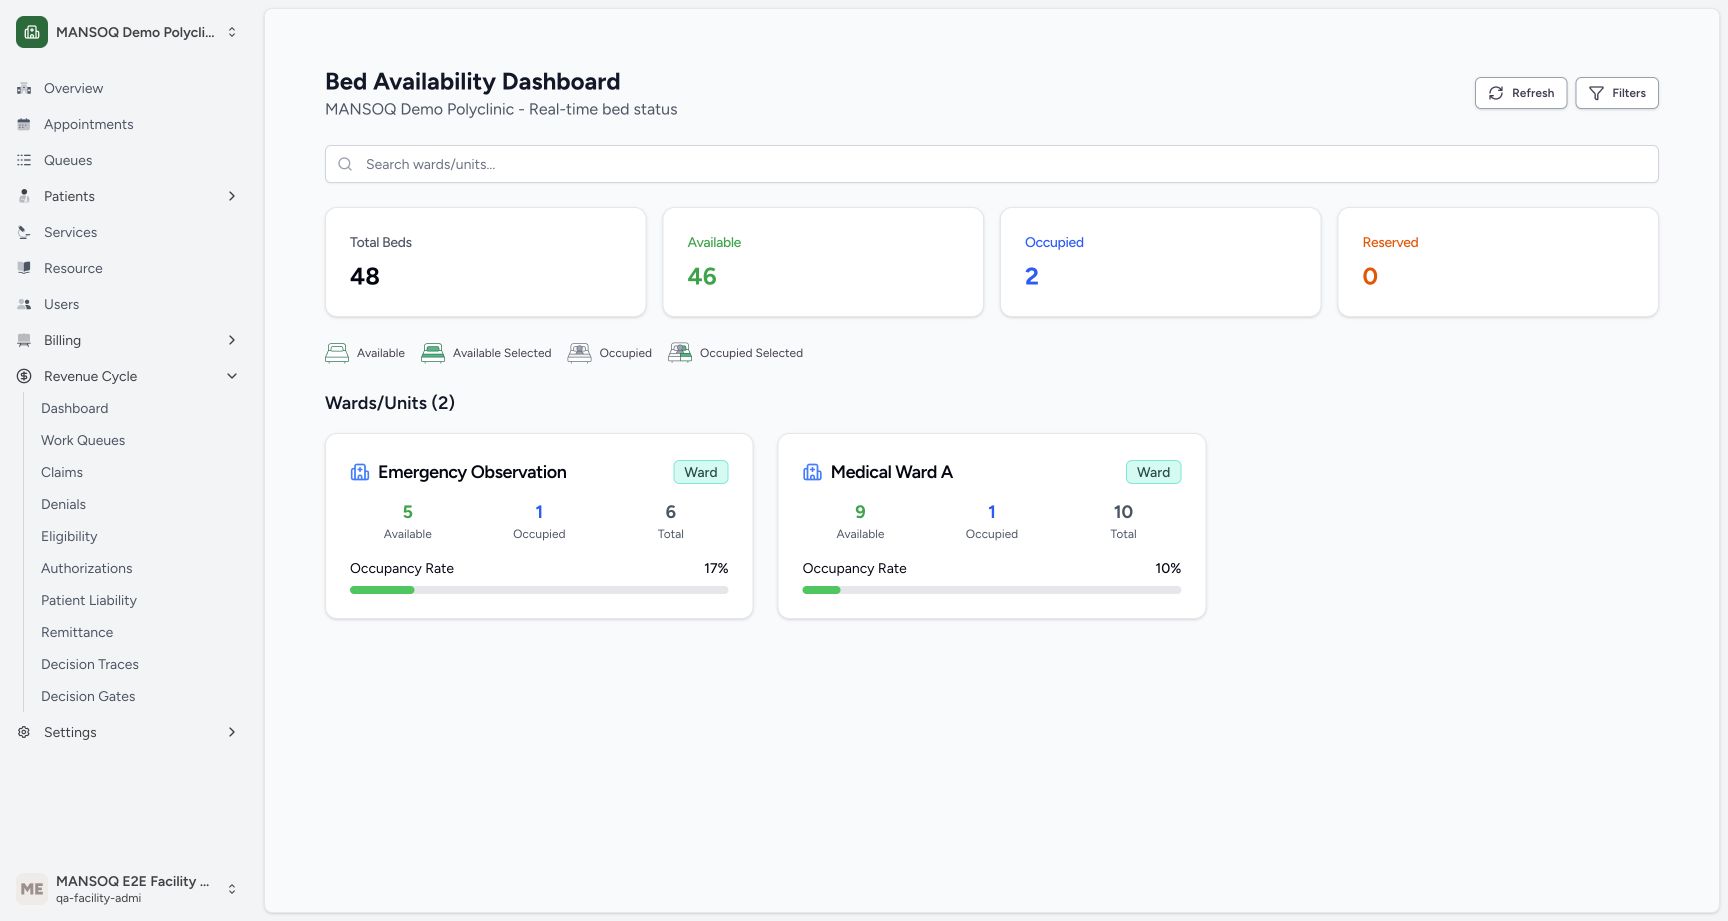
Task: Click the Occupied Selected bed legend icon
Action: [680, 353]
